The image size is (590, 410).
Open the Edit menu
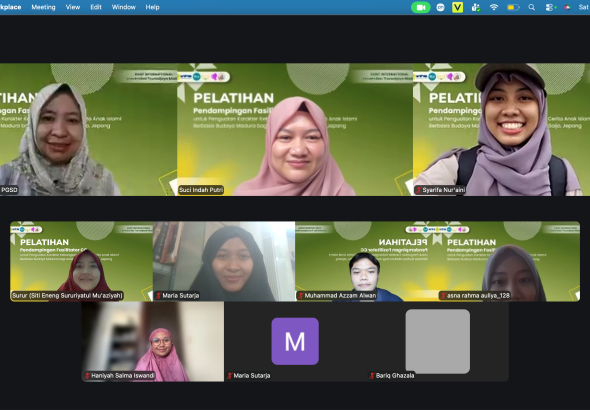coord(96,7)
